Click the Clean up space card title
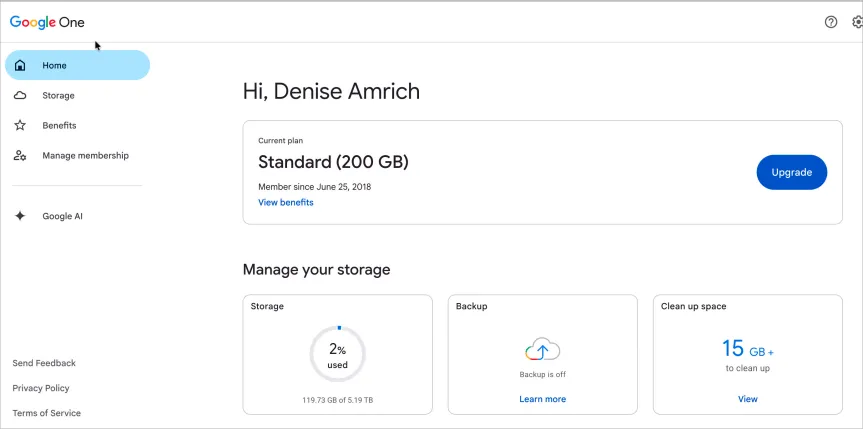The height and width of the screenshot is (429, 863). (x=693, y=306)
